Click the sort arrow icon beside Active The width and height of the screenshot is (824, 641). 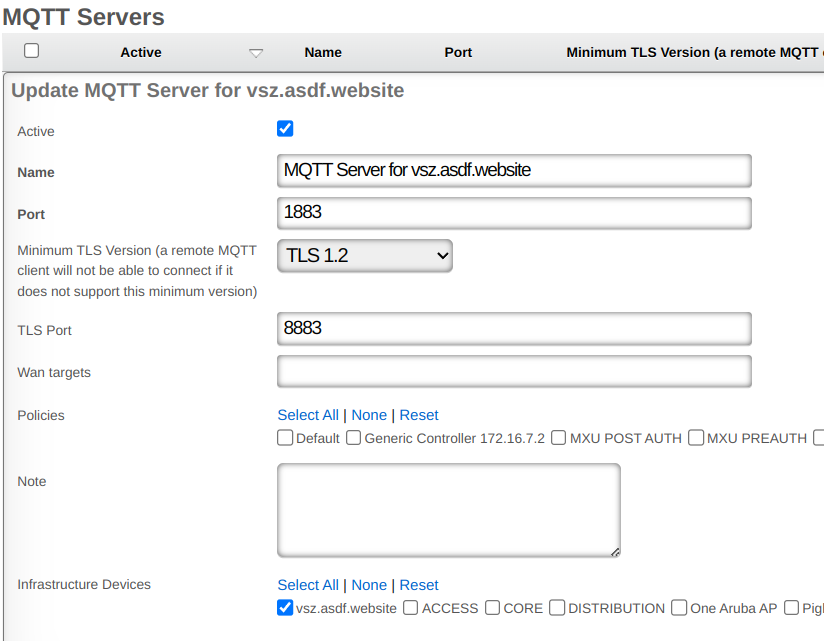(256, 53)
